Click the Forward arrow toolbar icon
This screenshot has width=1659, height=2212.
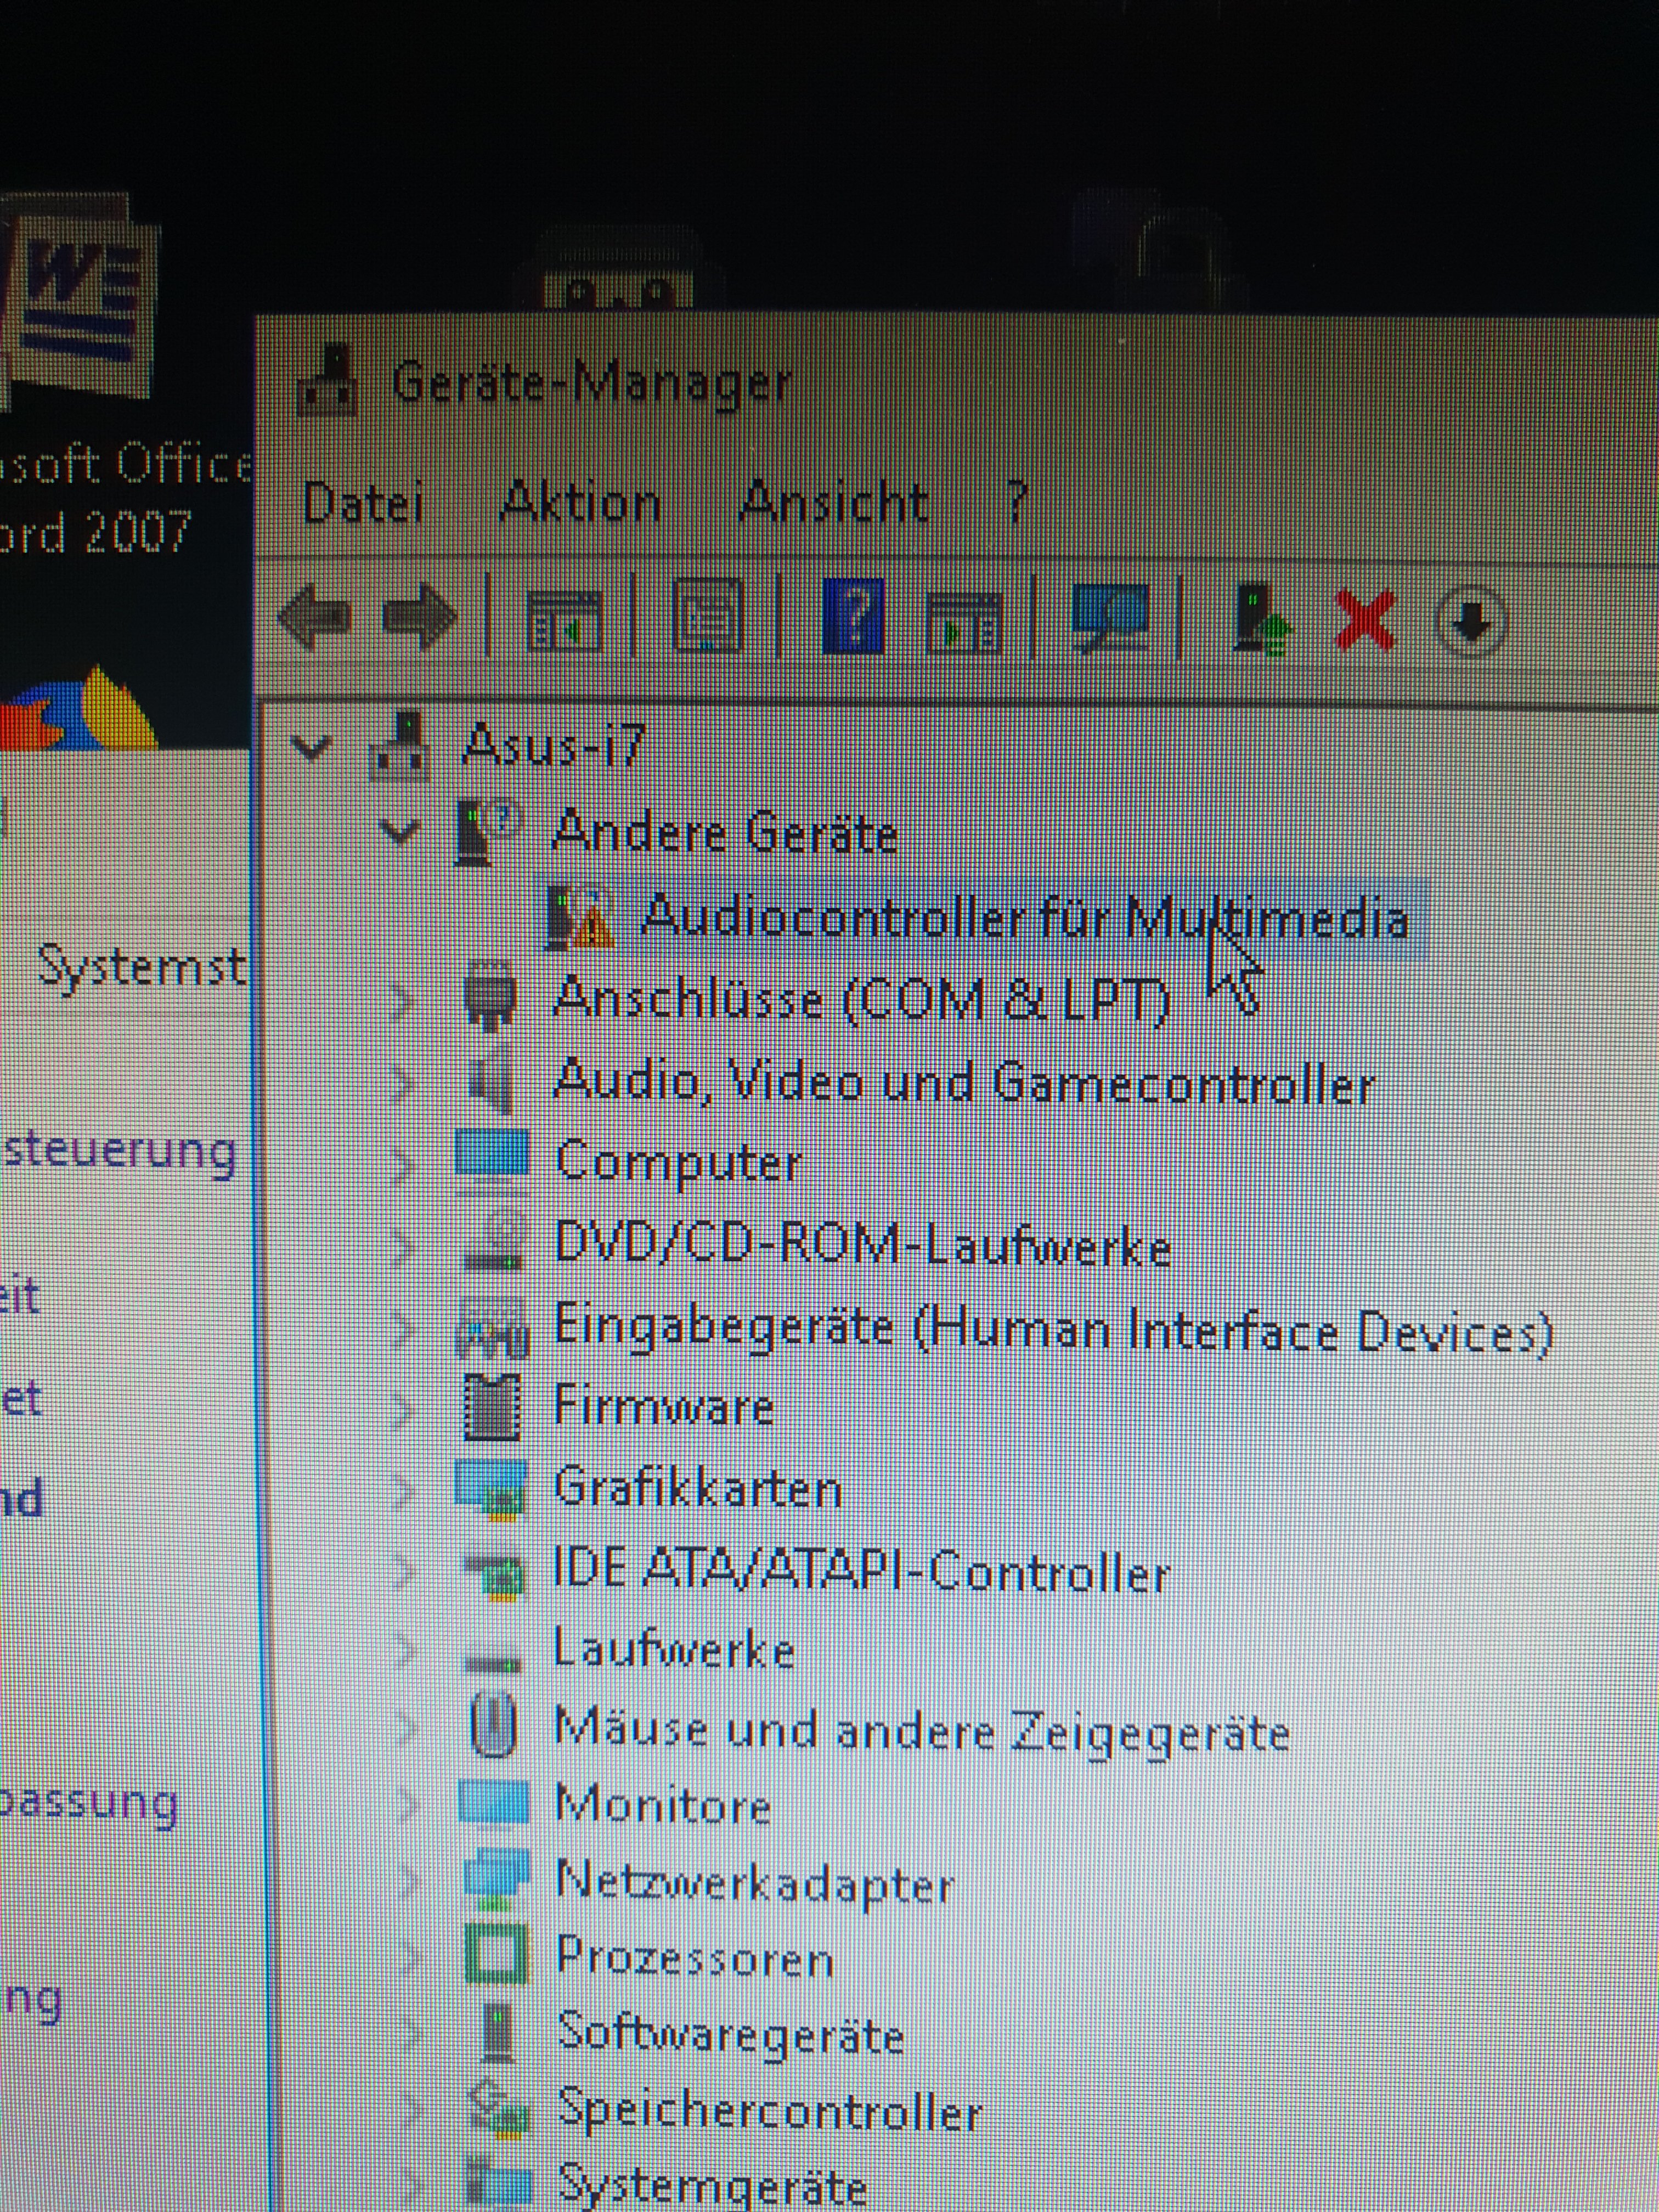tap(419, 617)
